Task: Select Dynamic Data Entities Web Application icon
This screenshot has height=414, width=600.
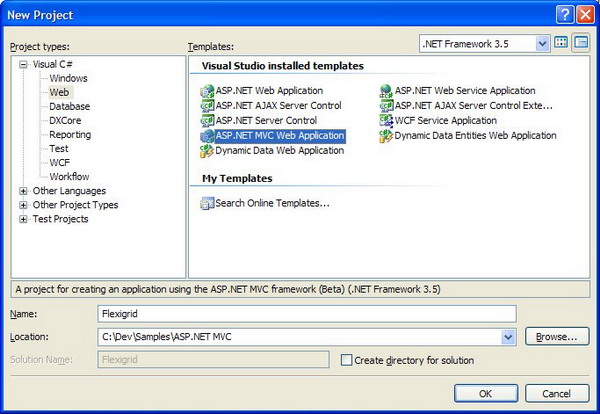Action: tap(386, 136)
